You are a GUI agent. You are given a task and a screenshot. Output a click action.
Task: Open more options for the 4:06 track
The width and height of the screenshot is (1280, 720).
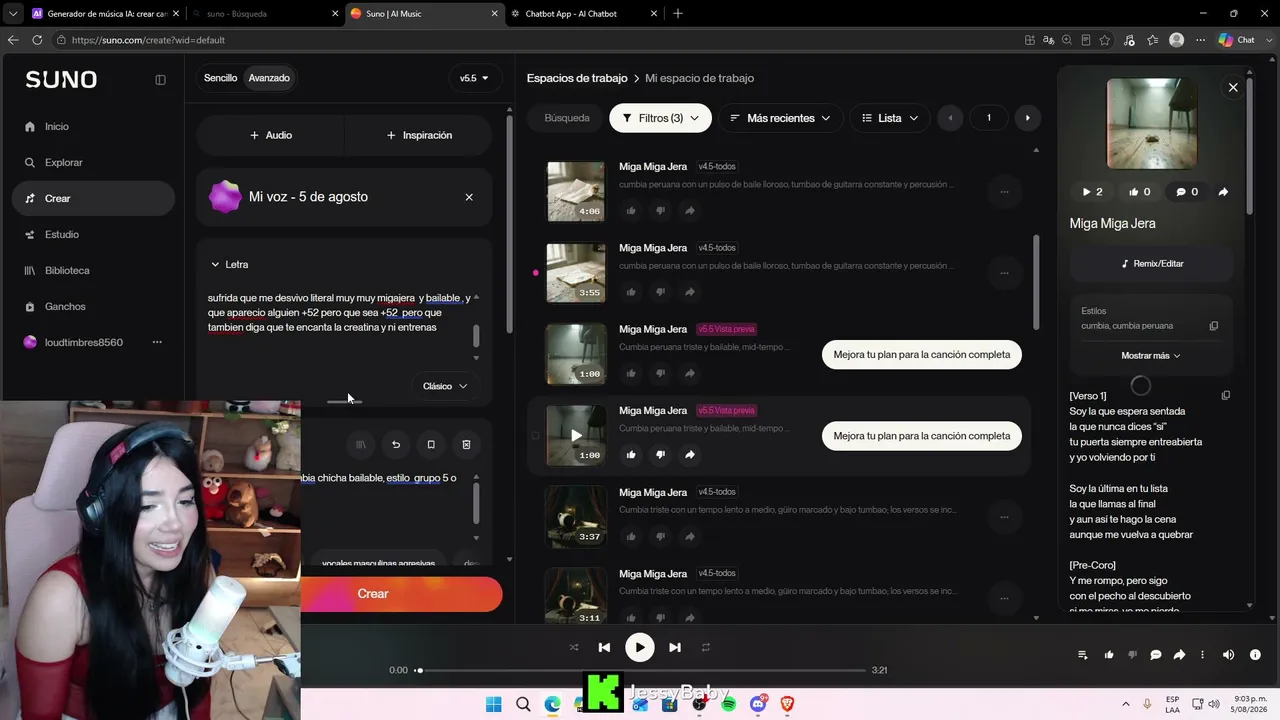(x=1004, y=191)
